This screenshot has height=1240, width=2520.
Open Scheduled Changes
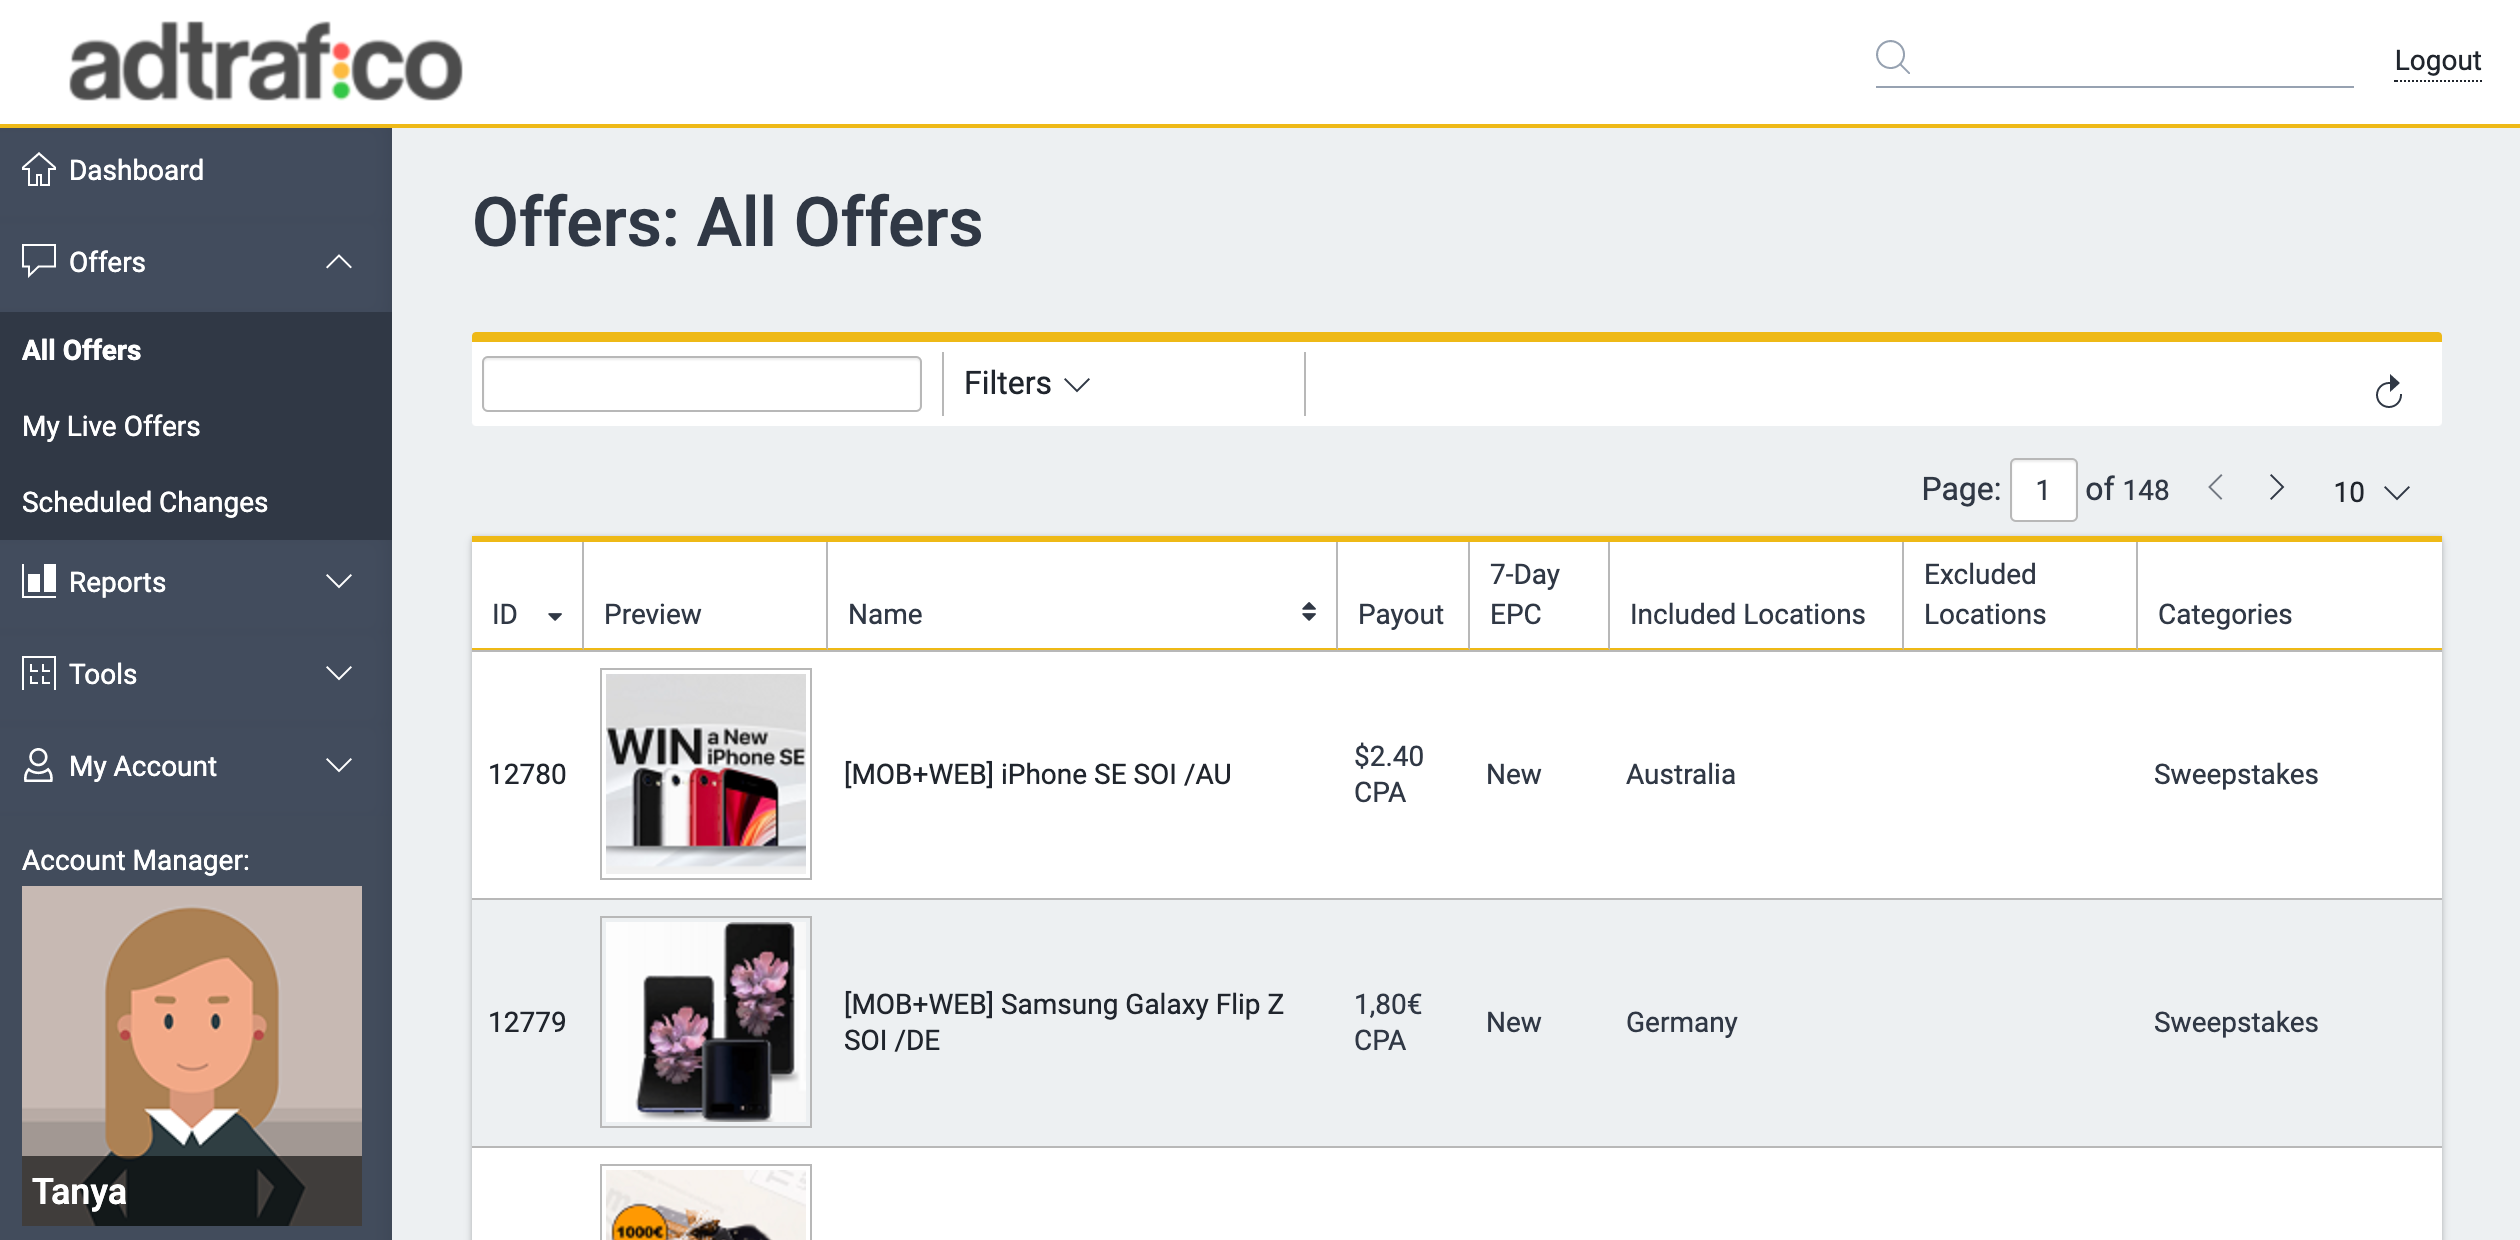coord(145,502)
